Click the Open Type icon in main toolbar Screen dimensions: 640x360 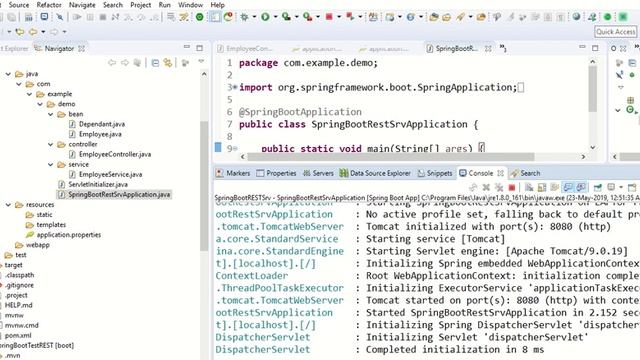pos(434,17)
